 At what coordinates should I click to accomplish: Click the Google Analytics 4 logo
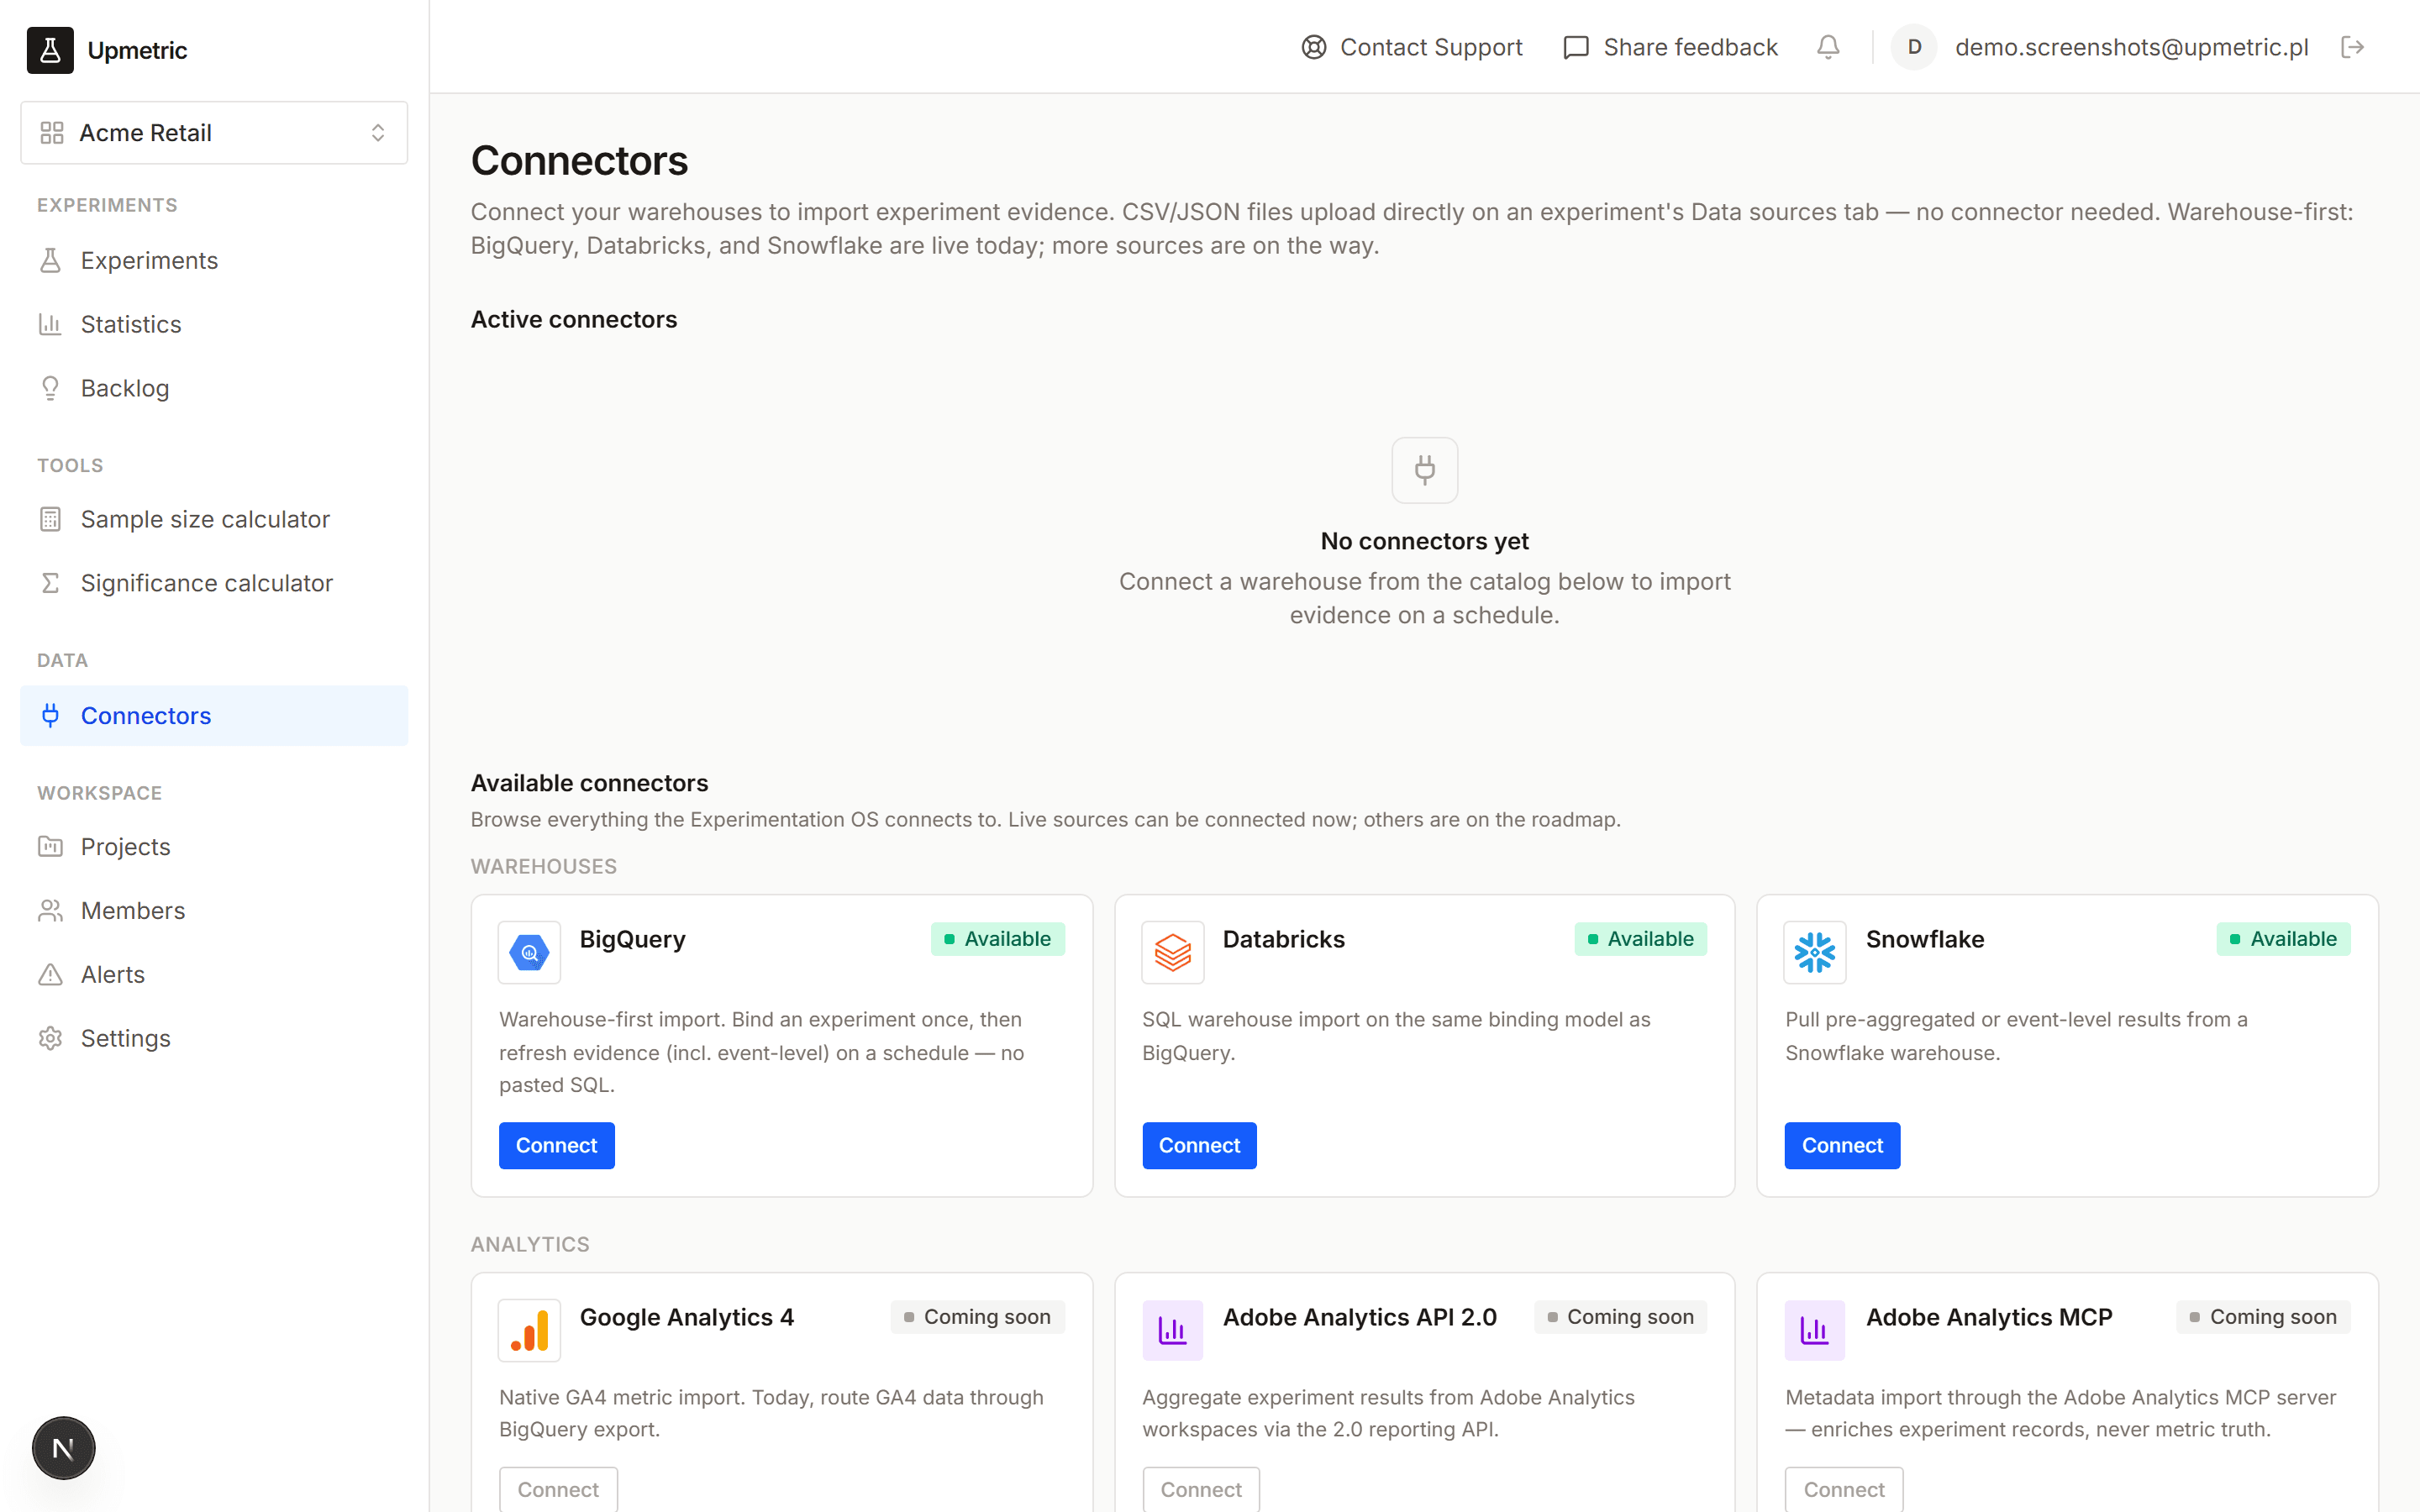(x=529, y=1330)
